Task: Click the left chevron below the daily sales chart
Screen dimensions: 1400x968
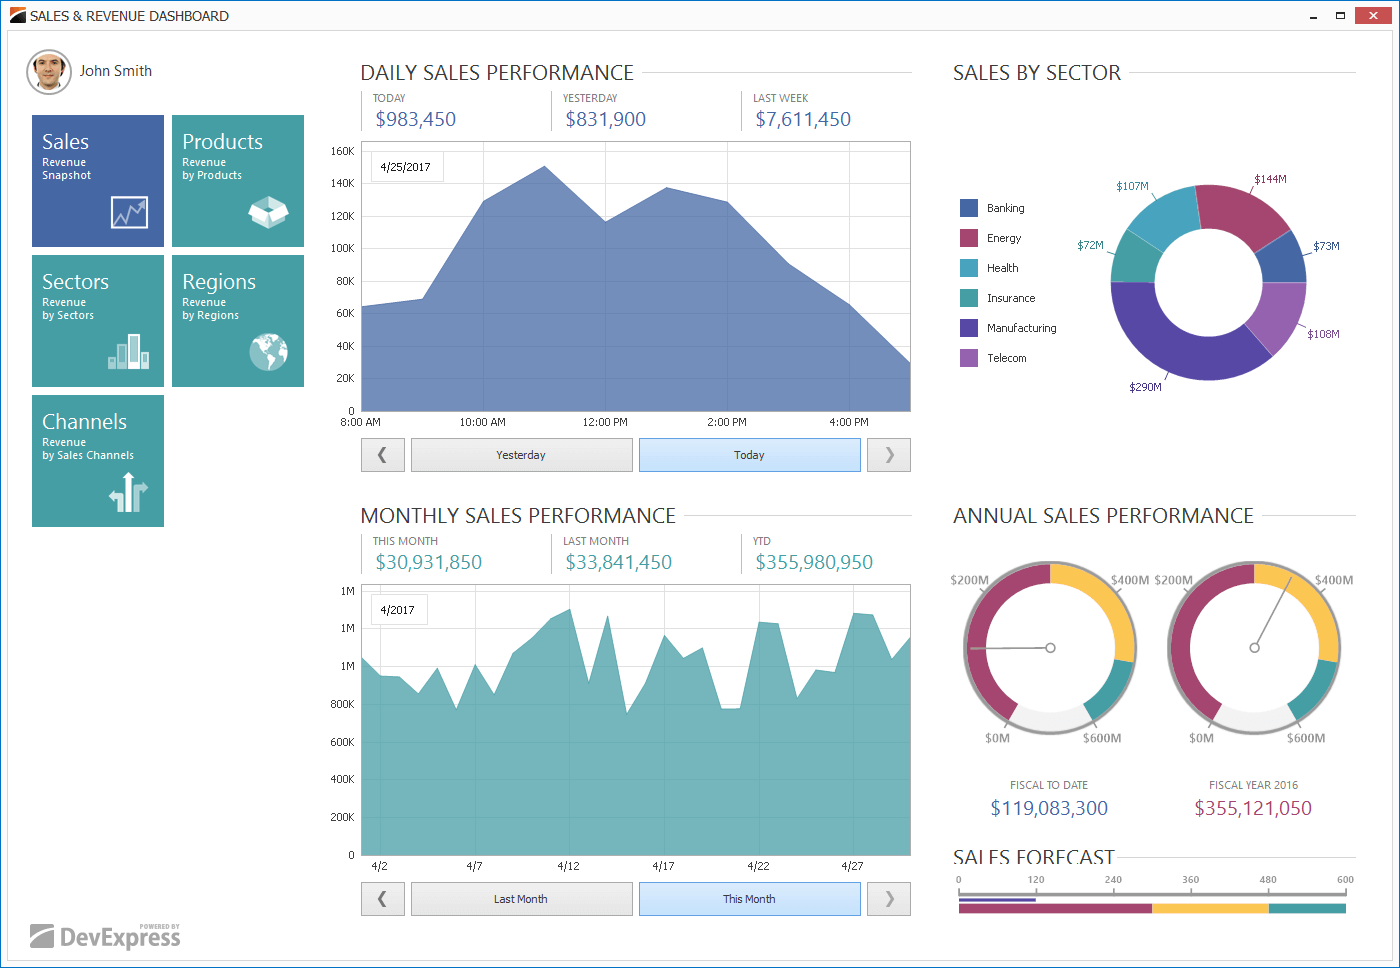Action: coord(383,454)
